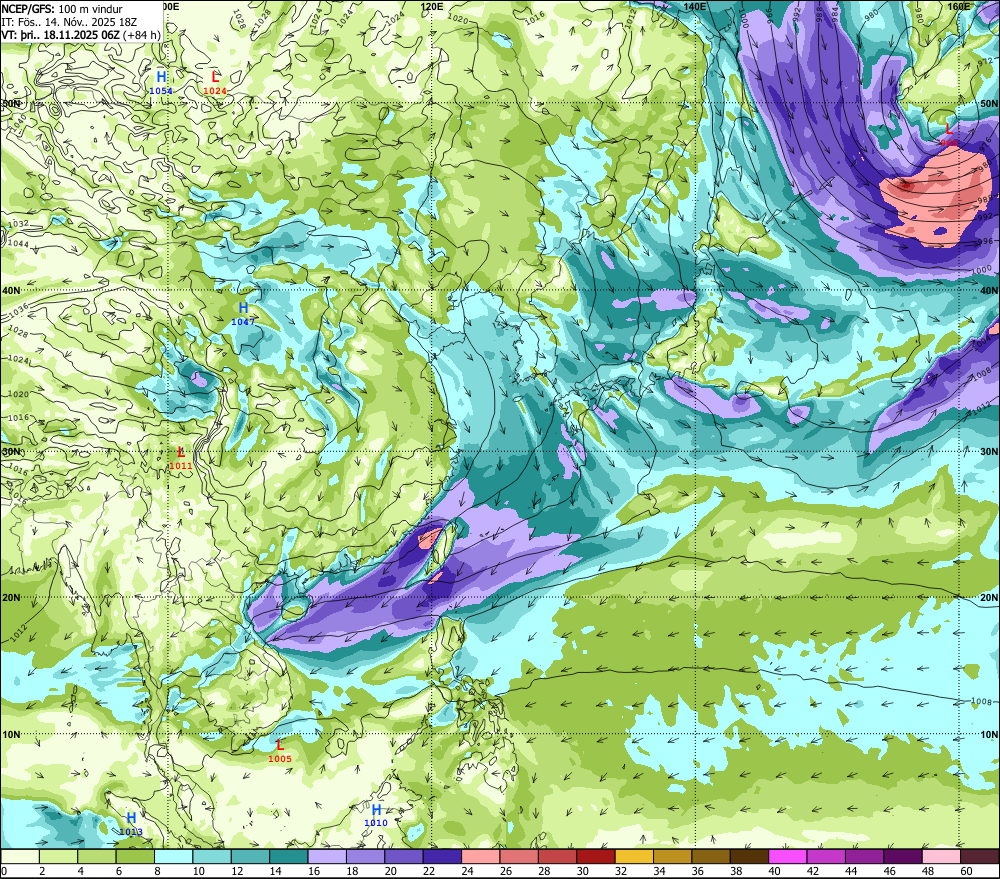Click the 'NCEP/GFS: 100 m vindur' title text

(x=62, y=9)
